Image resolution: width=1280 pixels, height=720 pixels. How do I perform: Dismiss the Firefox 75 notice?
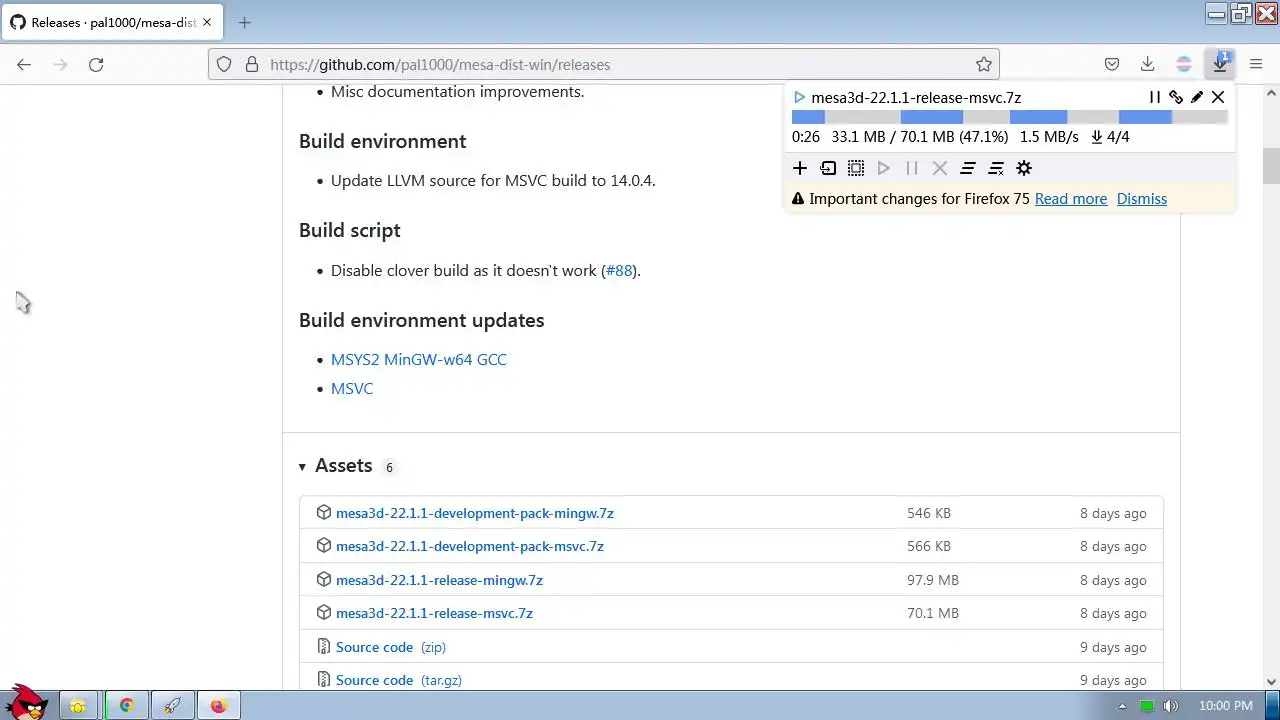tap(1141, 199)
